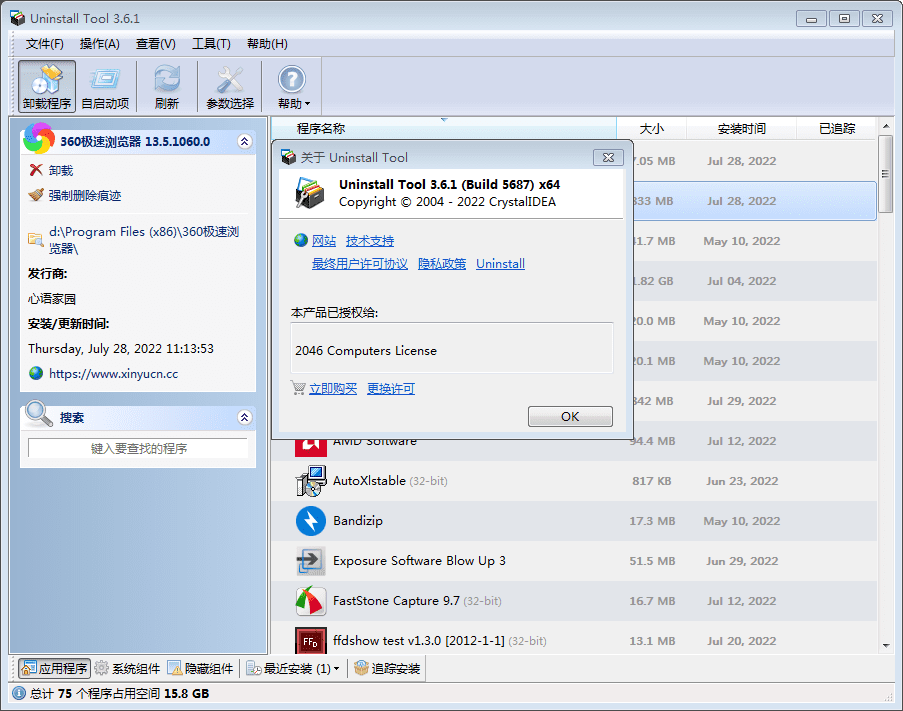
Task: Click the Uninstall link in About dialog
Action: pyautogui.click(x=500, y=264)
